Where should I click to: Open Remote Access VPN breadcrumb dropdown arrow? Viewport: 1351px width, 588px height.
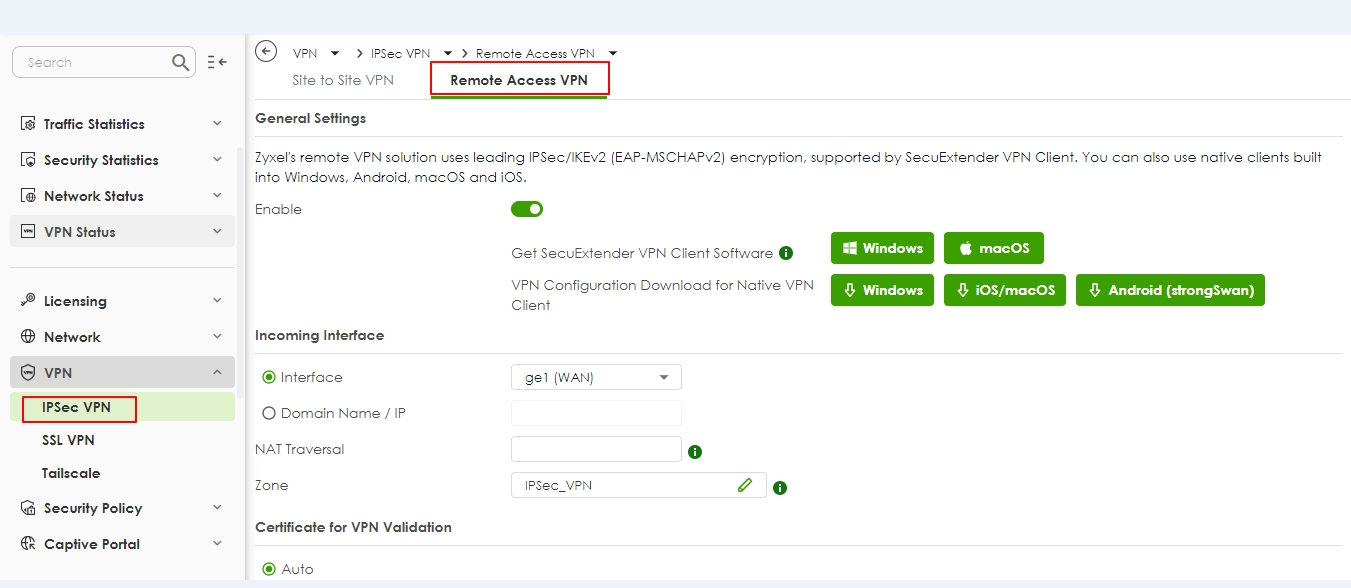click(612, 53)
